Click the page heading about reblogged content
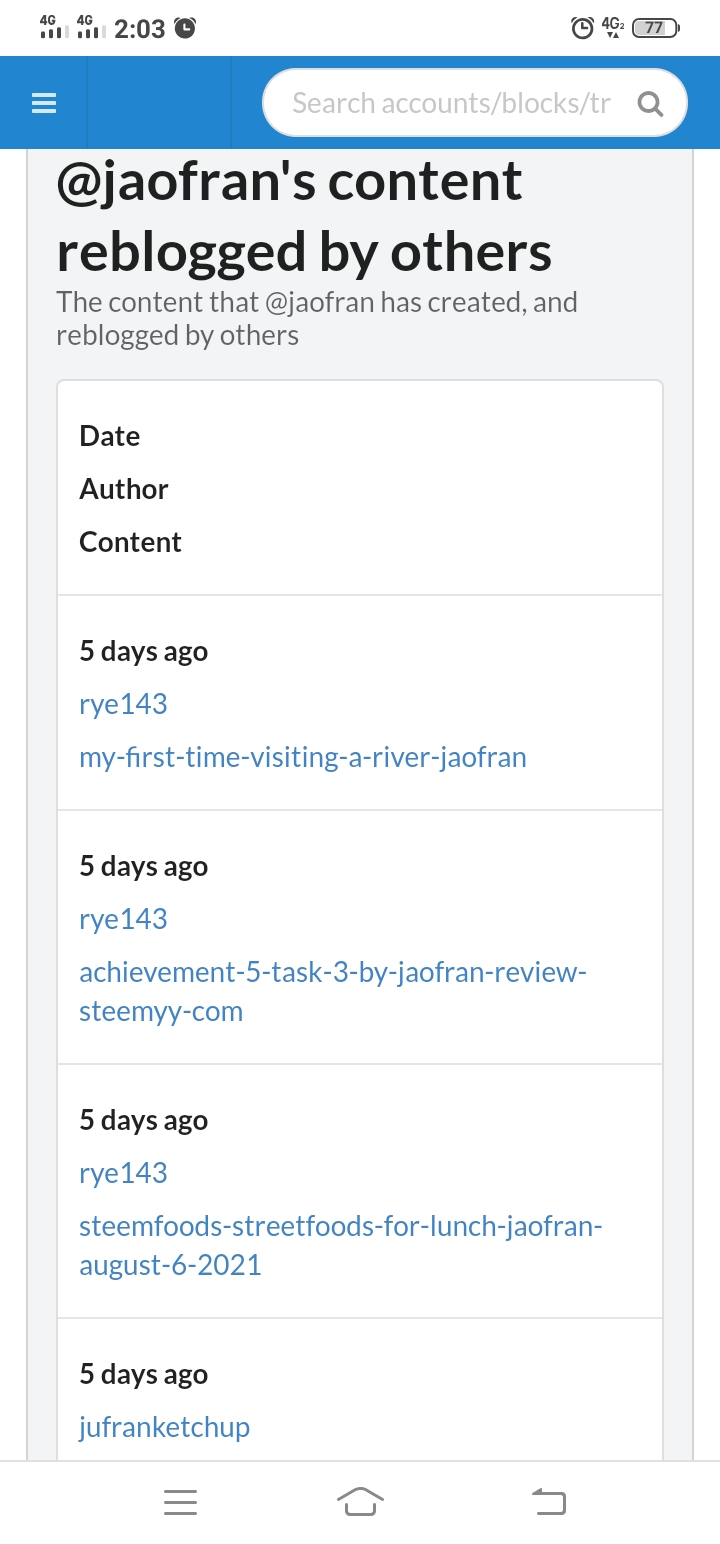Screen dimensions: 720x1544 point(304,217)
